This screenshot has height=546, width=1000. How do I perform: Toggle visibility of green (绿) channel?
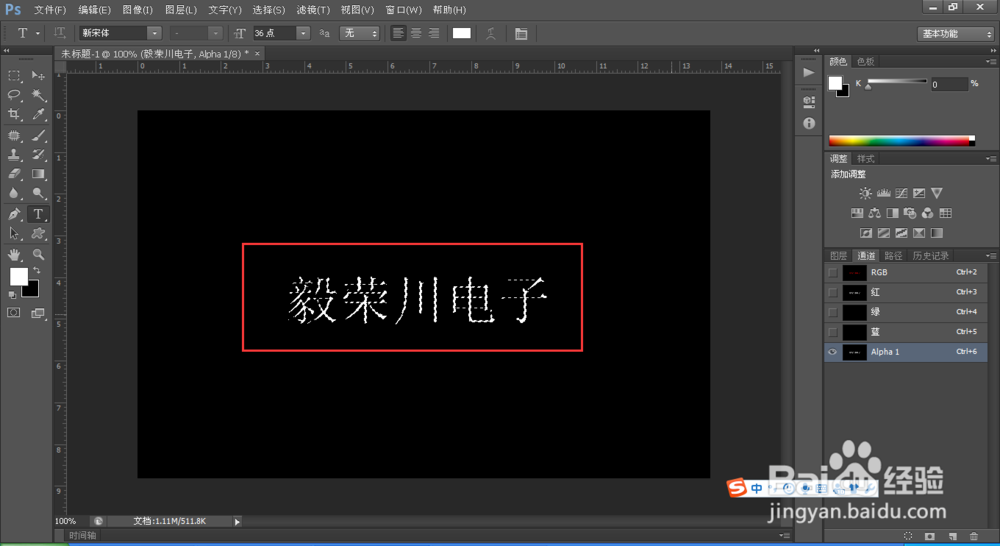tap(833, 312)
